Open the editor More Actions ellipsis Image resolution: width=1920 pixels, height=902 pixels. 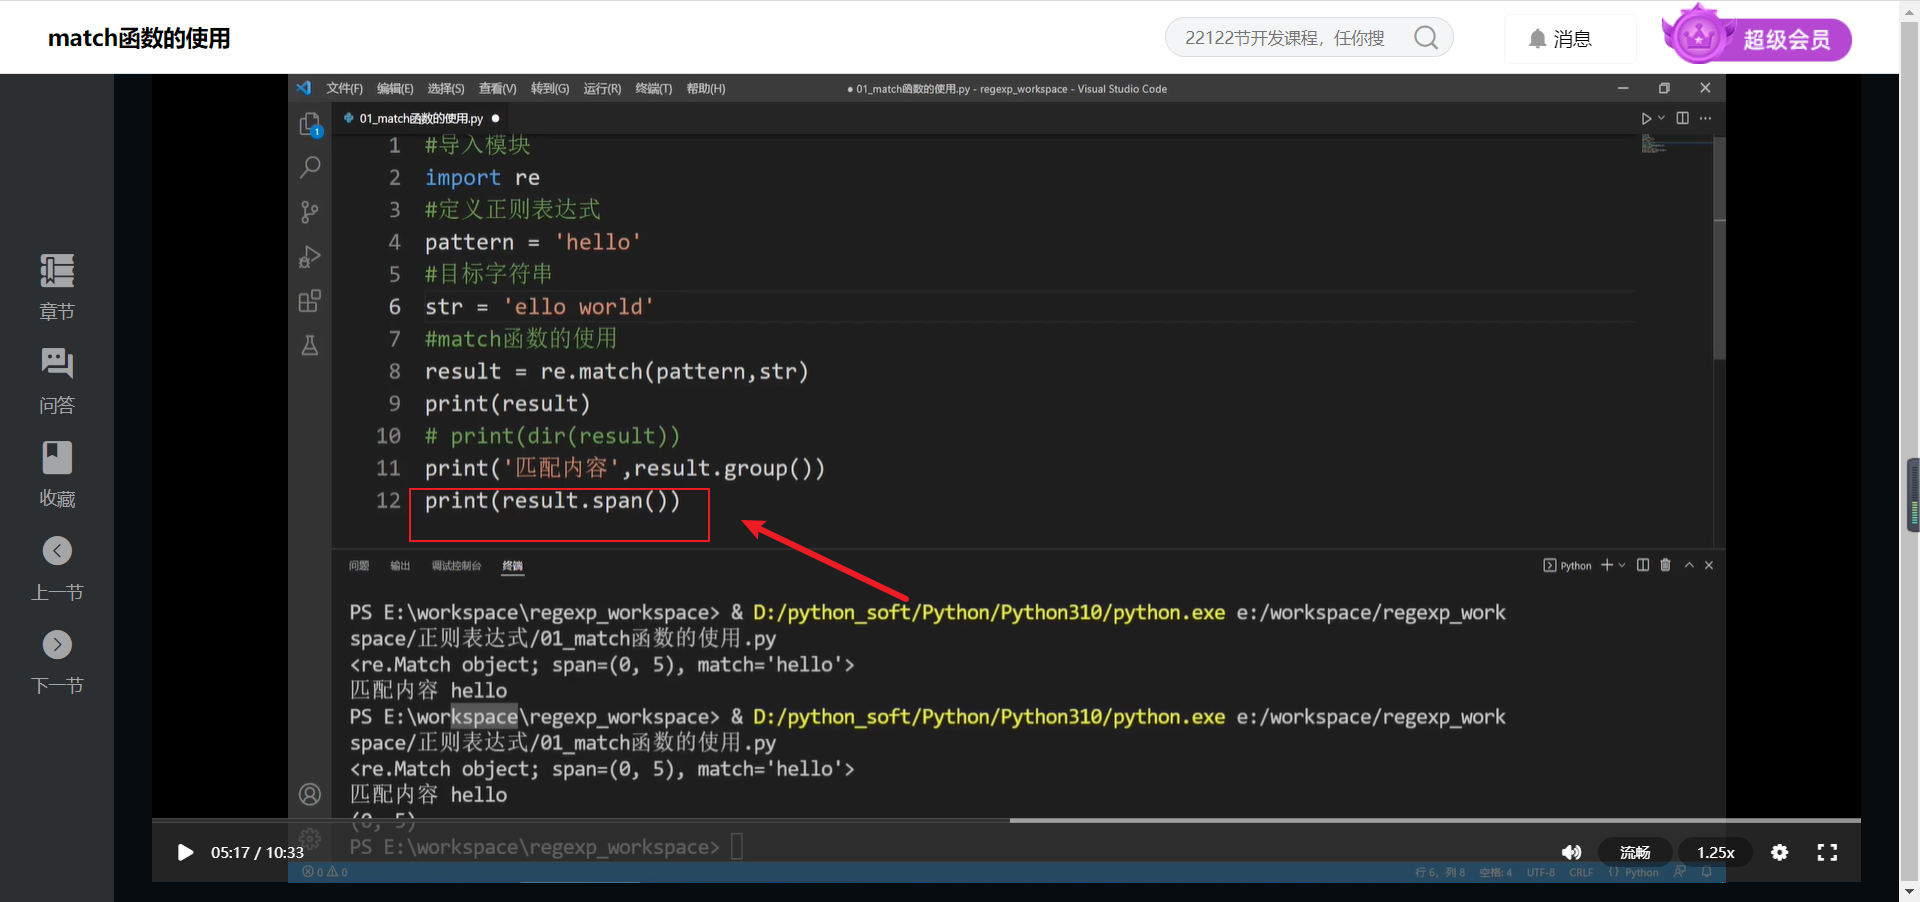click(1705, 118)
